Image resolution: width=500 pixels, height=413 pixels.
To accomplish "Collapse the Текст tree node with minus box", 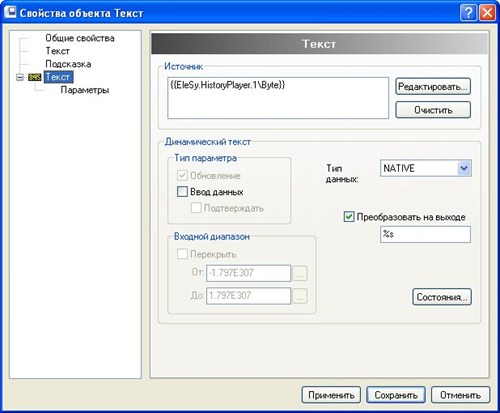I will point(20,77).
